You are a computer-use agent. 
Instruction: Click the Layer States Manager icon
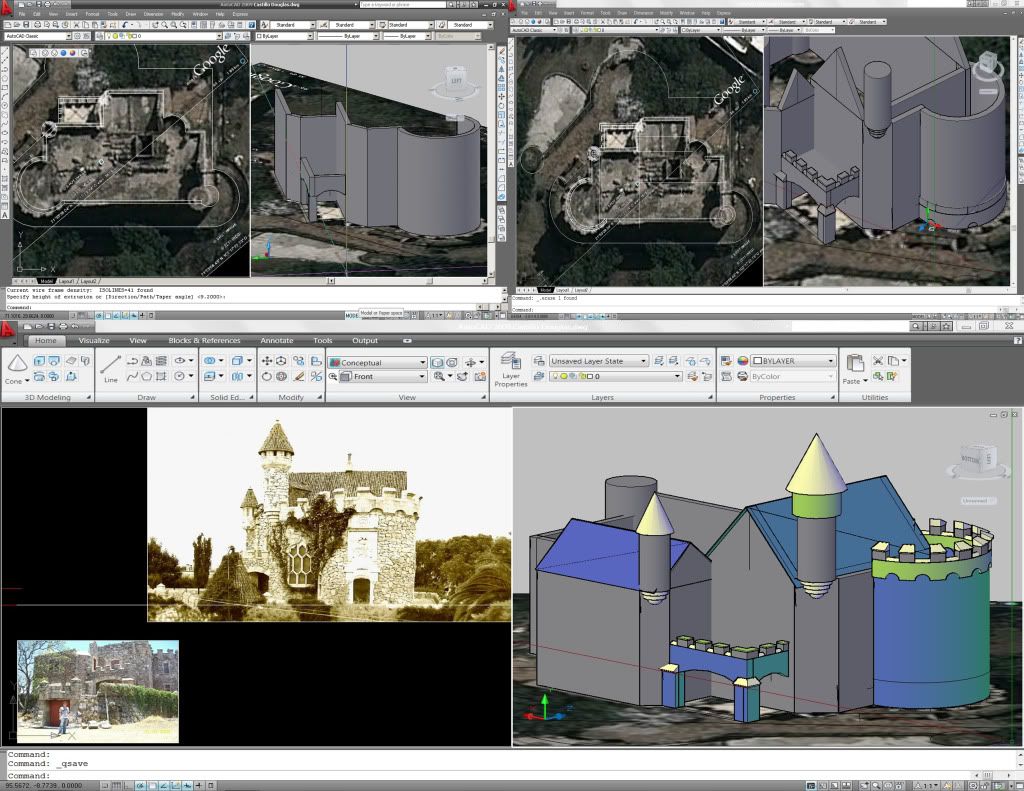[x=538, y=361]
